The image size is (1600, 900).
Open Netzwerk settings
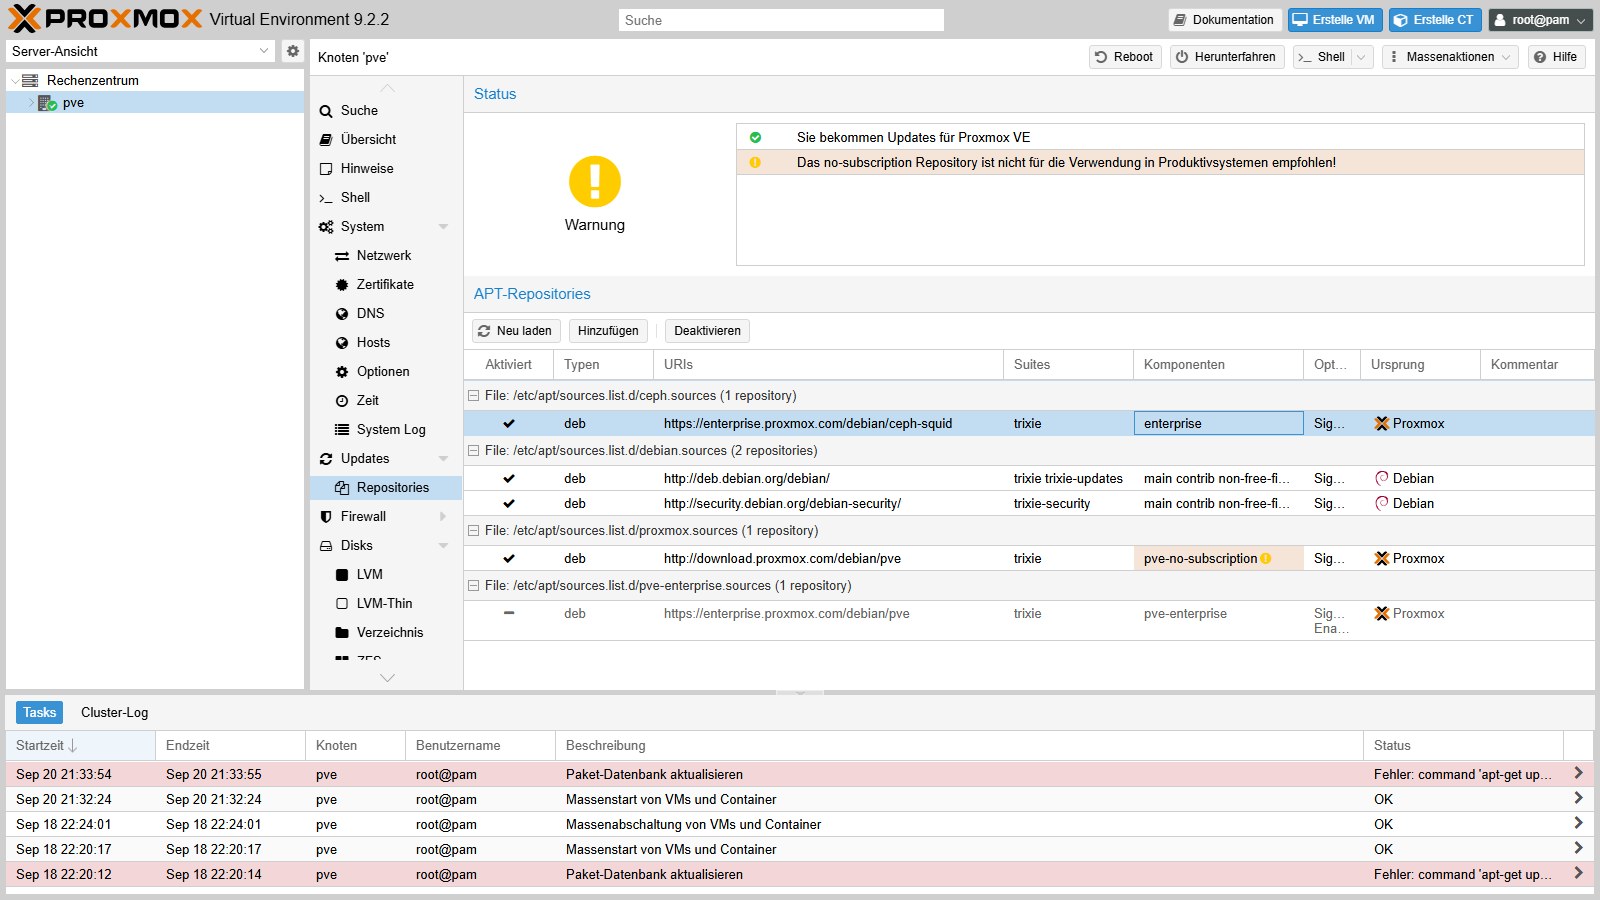click(x=386, y=256)
